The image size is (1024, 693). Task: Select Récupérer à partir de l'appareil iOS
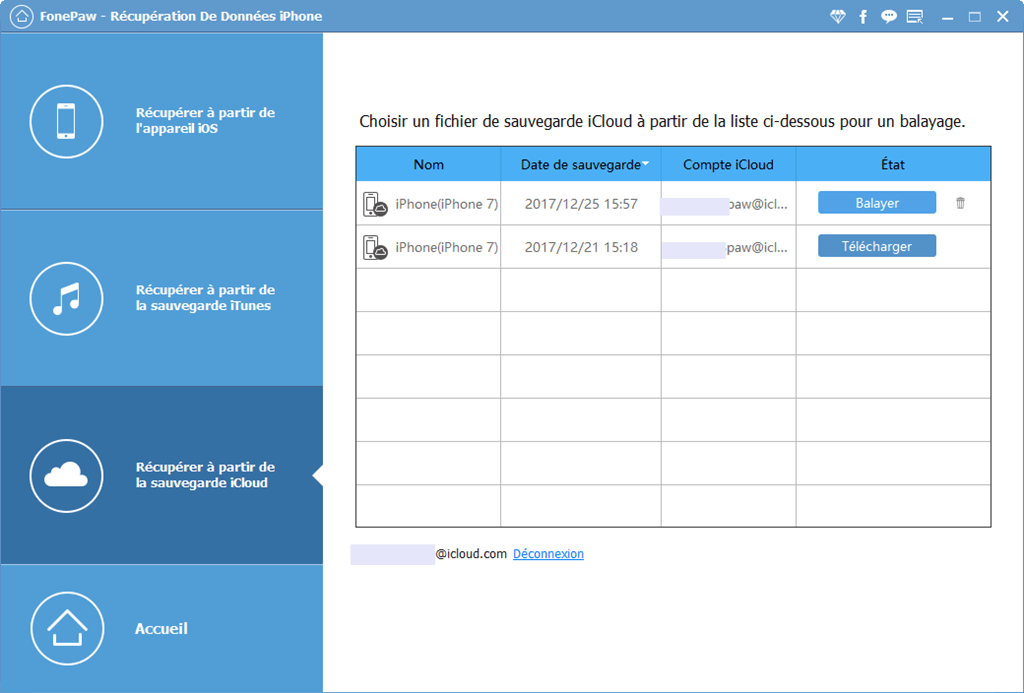[x=205, y=121]
